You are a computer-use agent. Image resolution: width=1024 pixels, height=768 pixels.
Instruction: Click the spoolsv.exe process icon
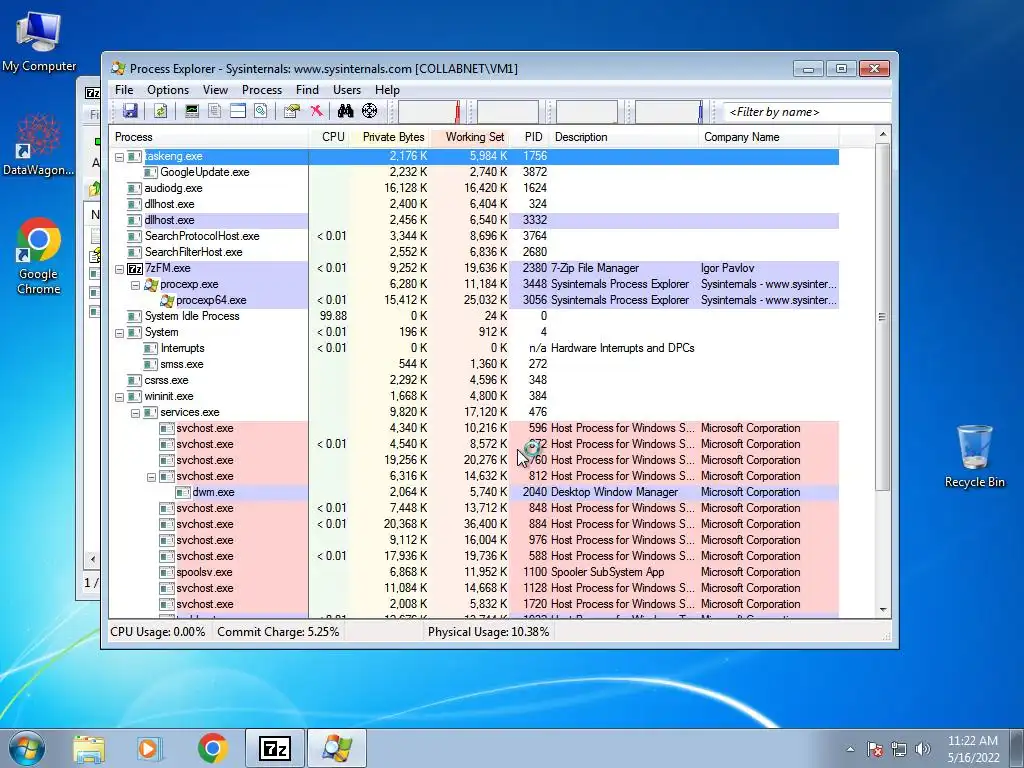[x=167, y=572]
